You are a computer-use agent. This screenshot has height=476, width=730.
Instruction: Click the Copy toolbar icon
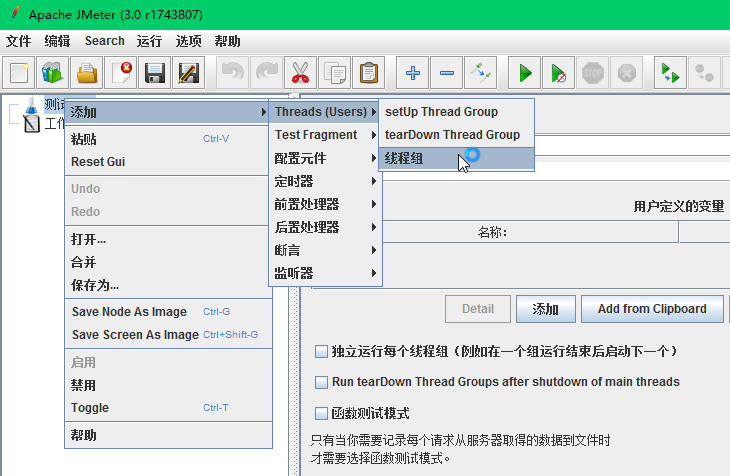(334, 73)
